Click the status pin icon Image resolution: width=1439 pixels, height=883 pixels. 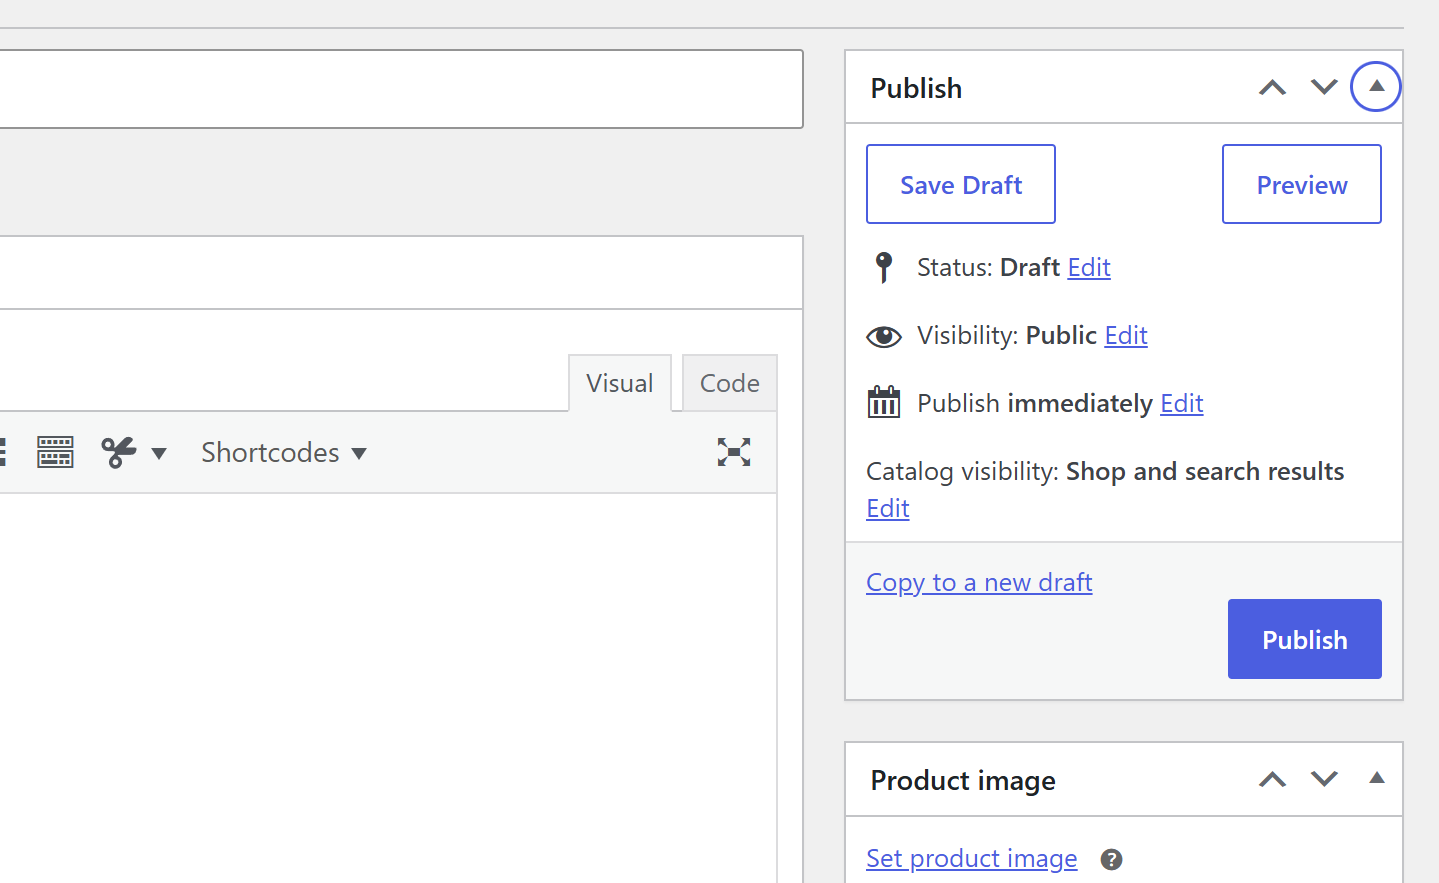point(884,267)
